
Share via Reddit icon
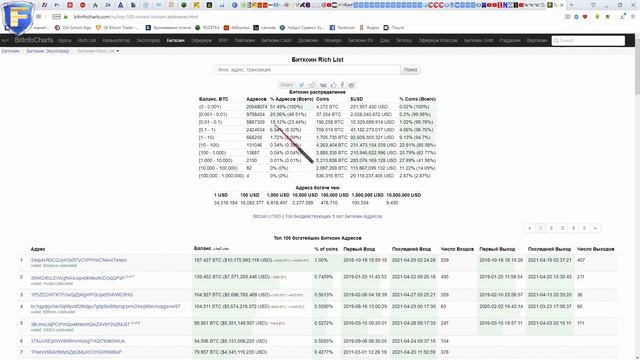point(312,85)
